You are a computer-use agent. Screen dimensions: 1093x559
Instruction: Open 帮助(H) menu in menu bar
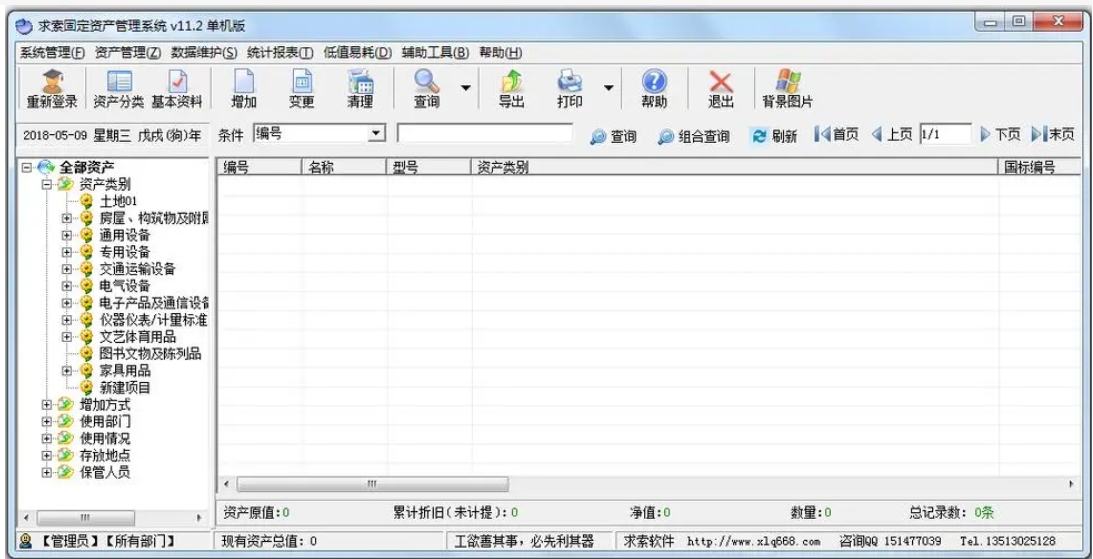click(x=500, y=53)
